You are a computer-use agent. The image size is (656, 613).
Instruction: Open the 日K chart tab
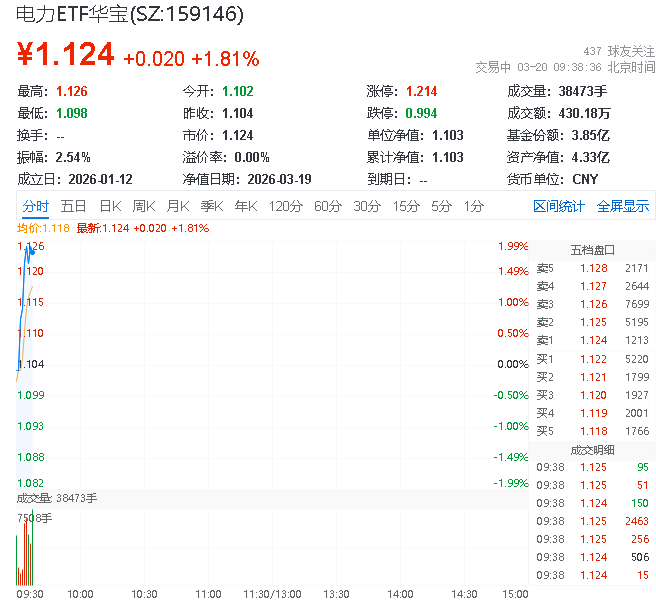pos(110,206)
